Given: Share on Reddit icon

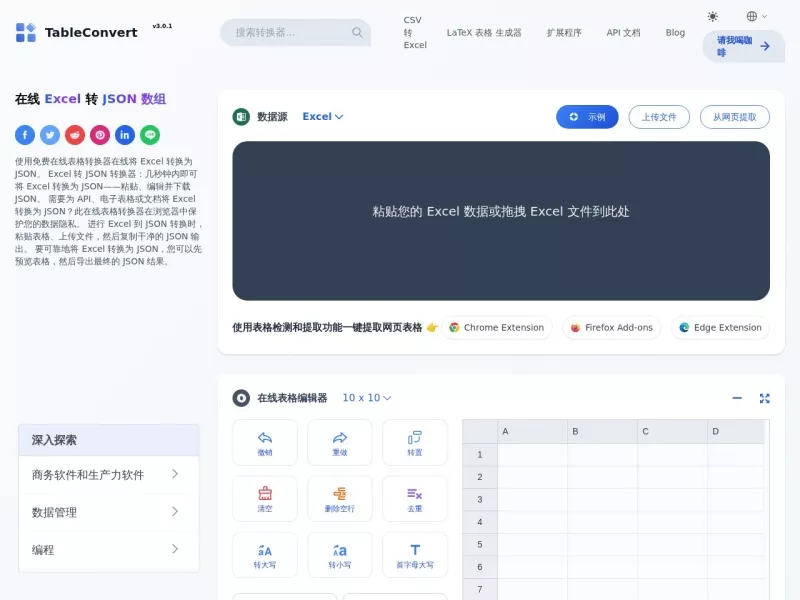Looking at the screenshot, I should (x=75, y=135).
